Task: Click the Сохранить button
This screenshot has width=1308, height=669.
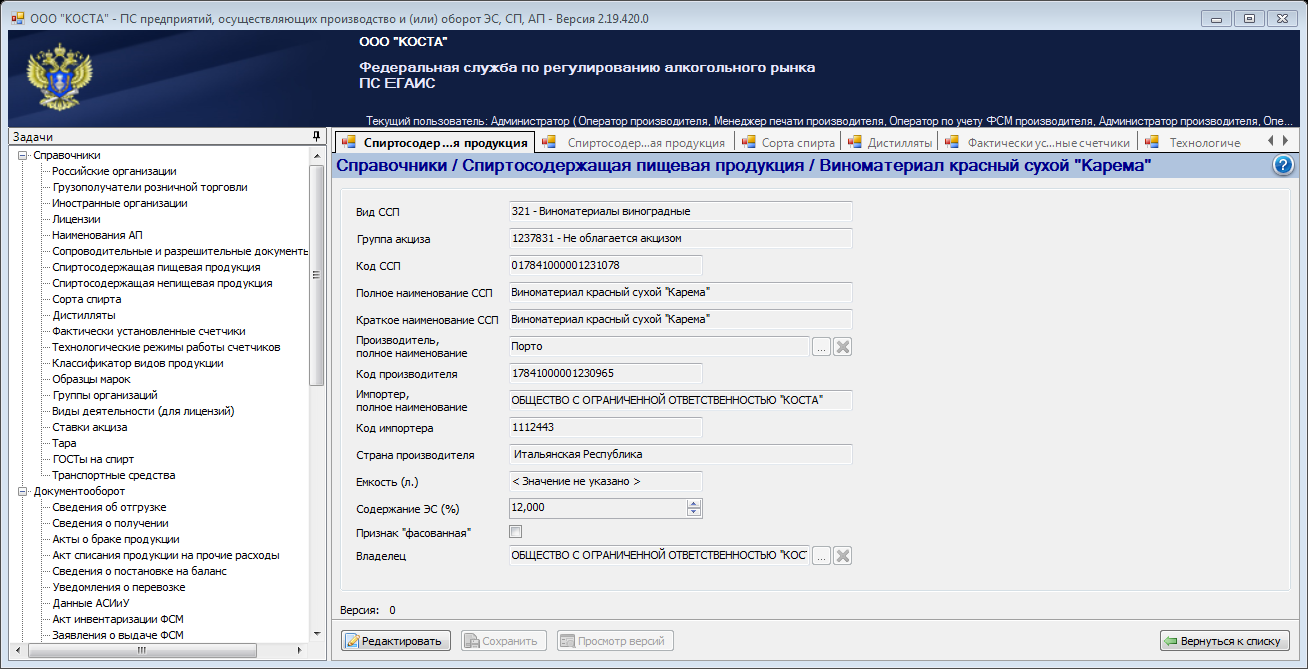Action: [x=504, y=641]
